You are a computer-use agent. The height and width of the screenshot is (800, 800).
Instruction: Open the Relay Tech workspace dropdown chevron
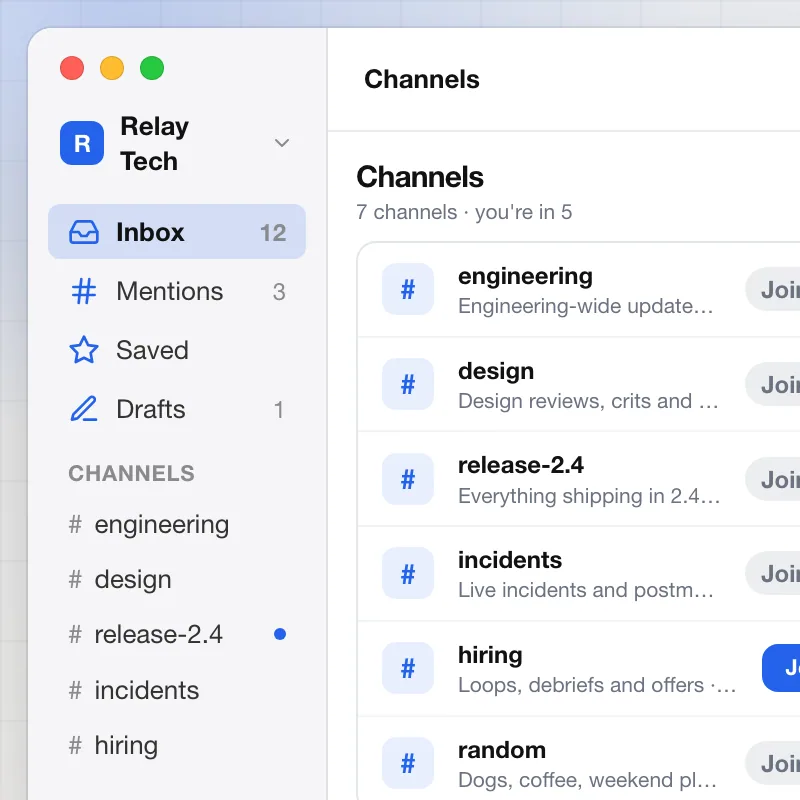click(282, 143)
